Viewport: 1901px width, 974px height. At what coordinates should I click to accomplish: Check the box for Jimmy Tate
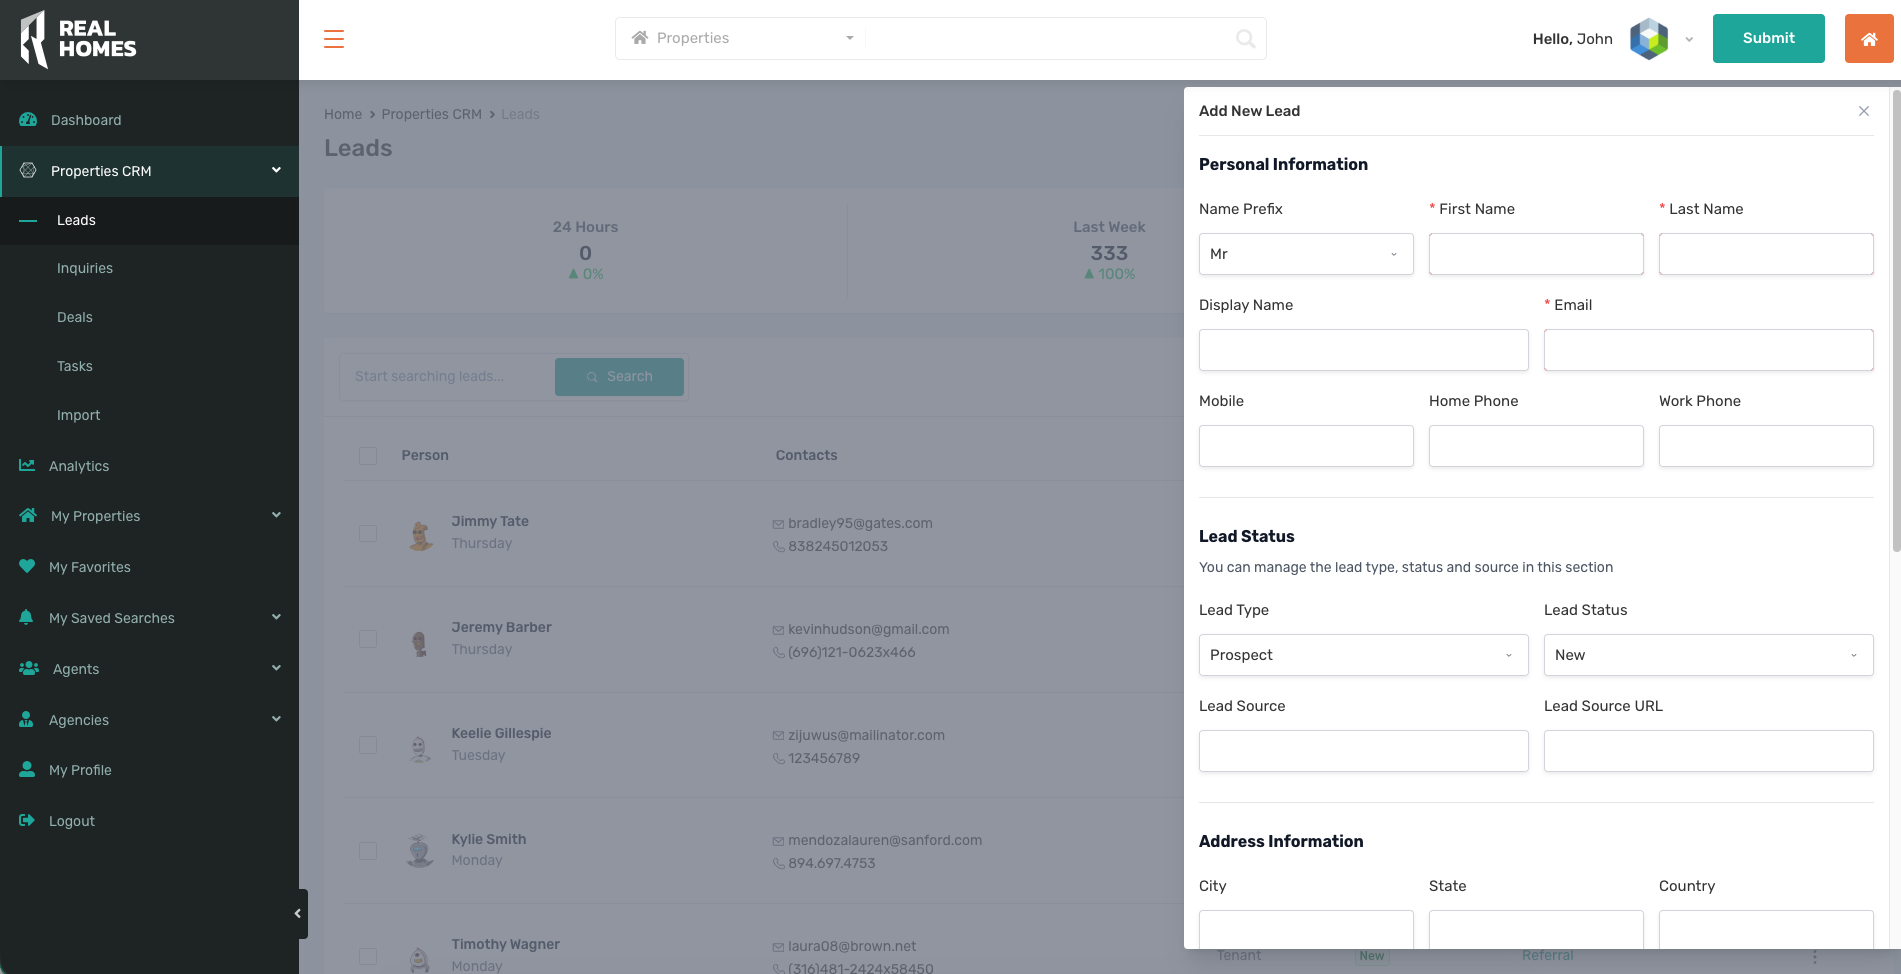tap(368, 533)
